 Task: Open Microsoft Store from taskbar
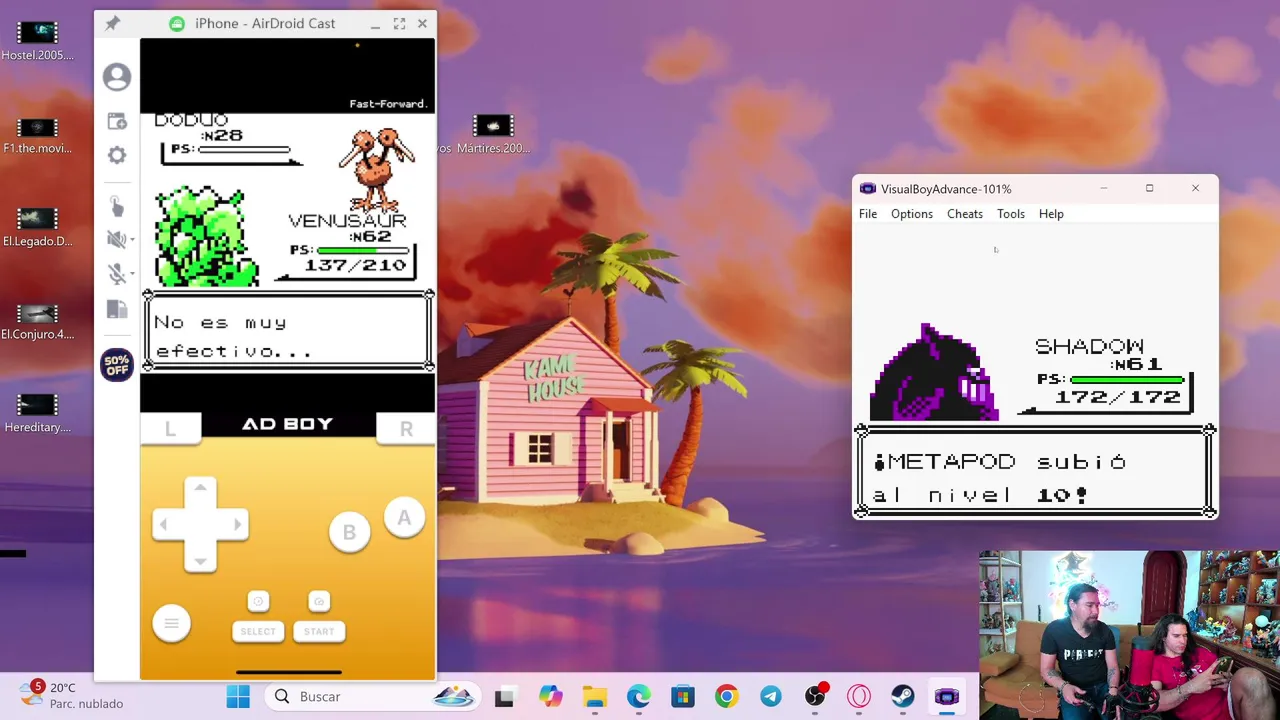(682, 697)
